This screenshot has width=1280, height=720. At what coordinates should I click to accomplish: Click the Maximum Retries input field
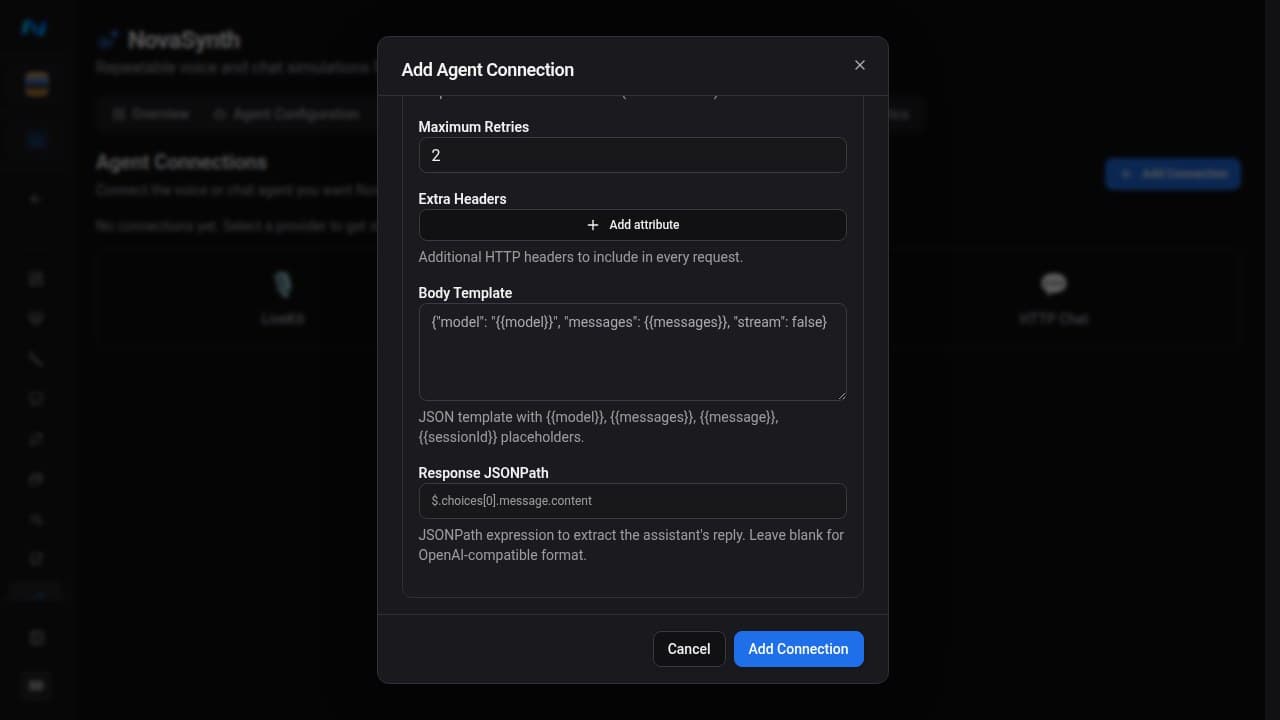632,155
